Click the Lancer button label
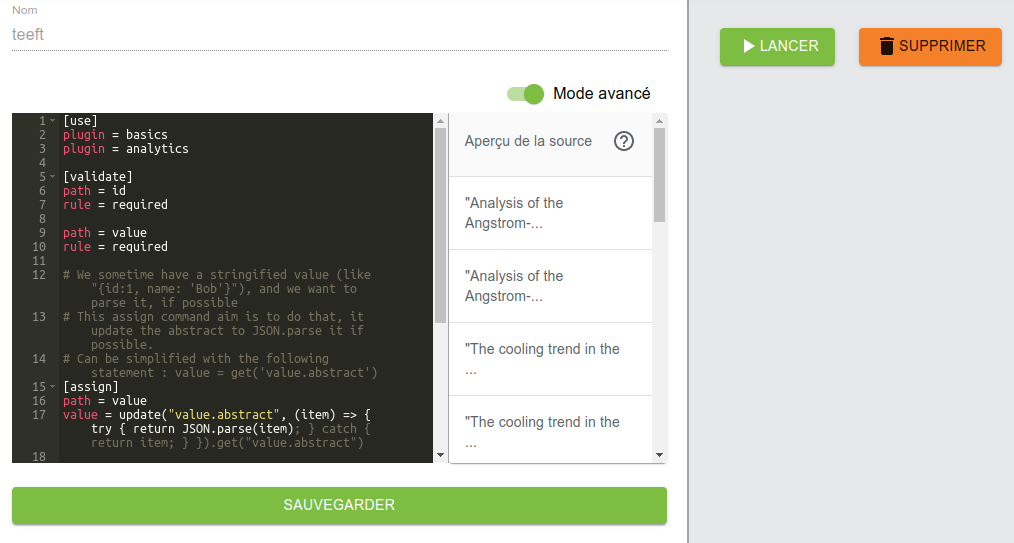This screenshot has width=1014, height=543. pos(788,46)
